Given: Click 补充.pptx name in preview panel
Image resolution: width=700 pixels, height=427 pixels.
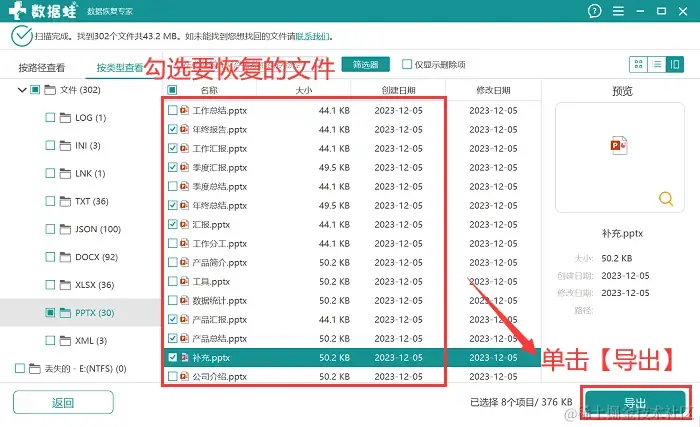Looking at the screenshot, I should [x=622, y=233].
